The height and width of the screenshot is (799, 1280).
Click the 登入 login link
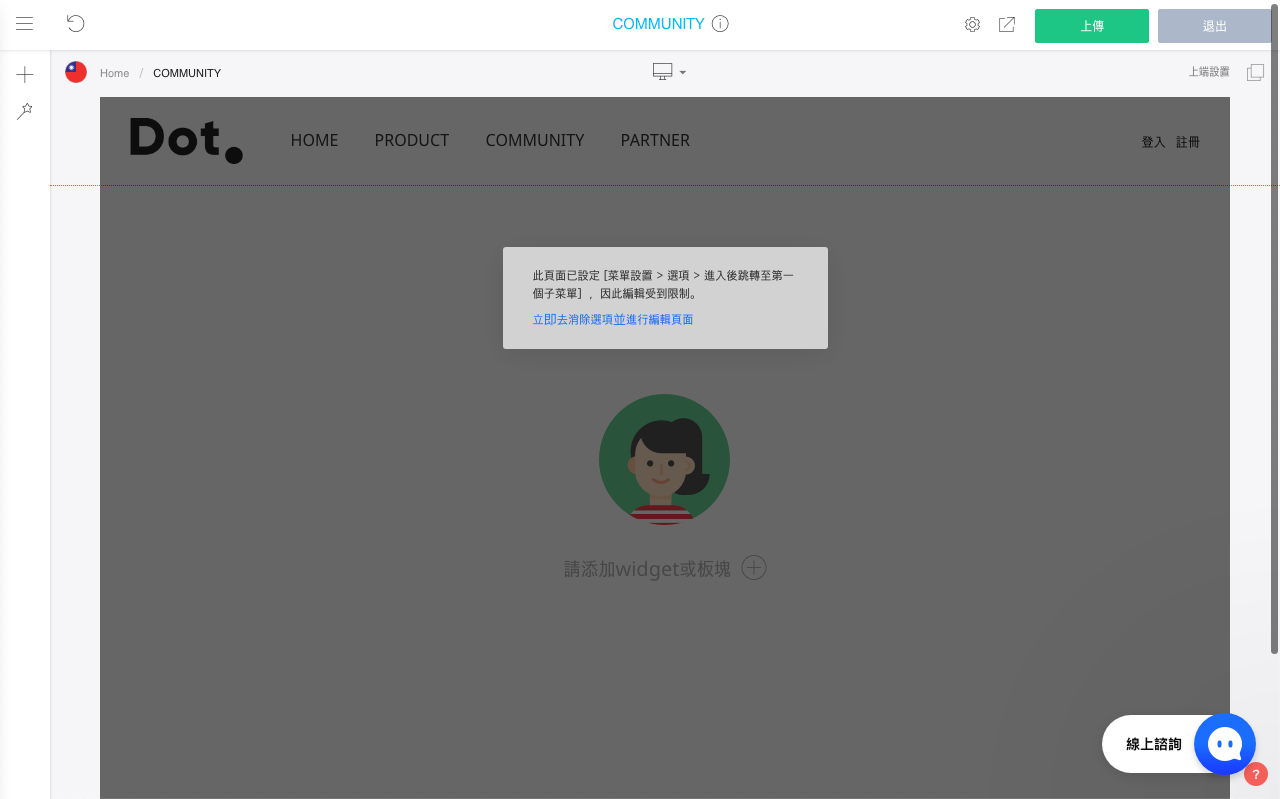1154,142
